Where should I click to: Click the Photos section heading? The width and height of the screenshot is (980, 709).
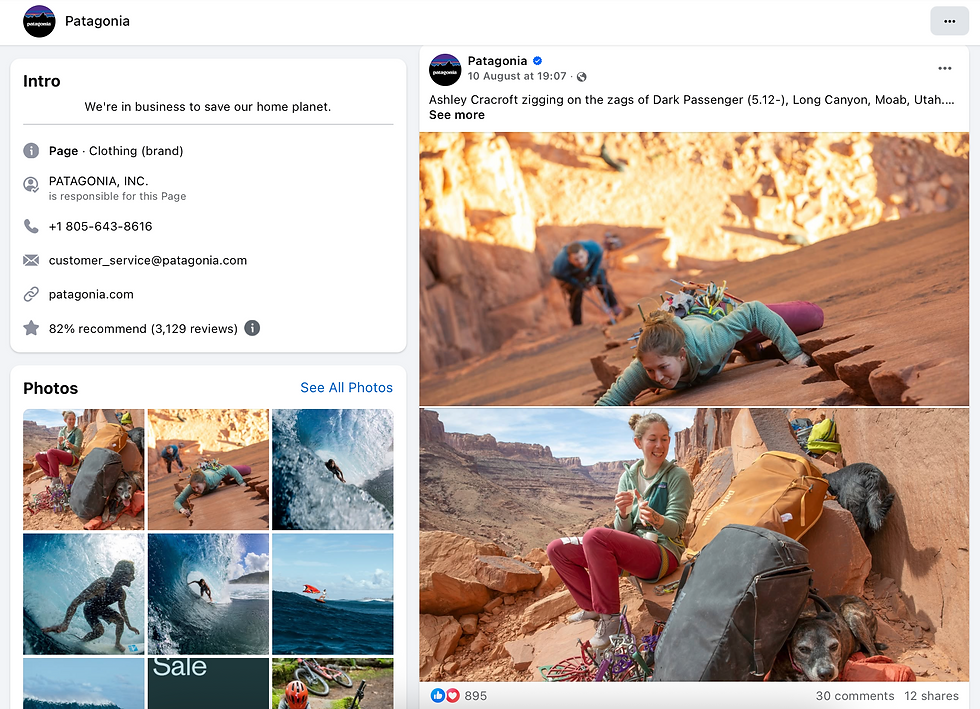click(51, 388)
